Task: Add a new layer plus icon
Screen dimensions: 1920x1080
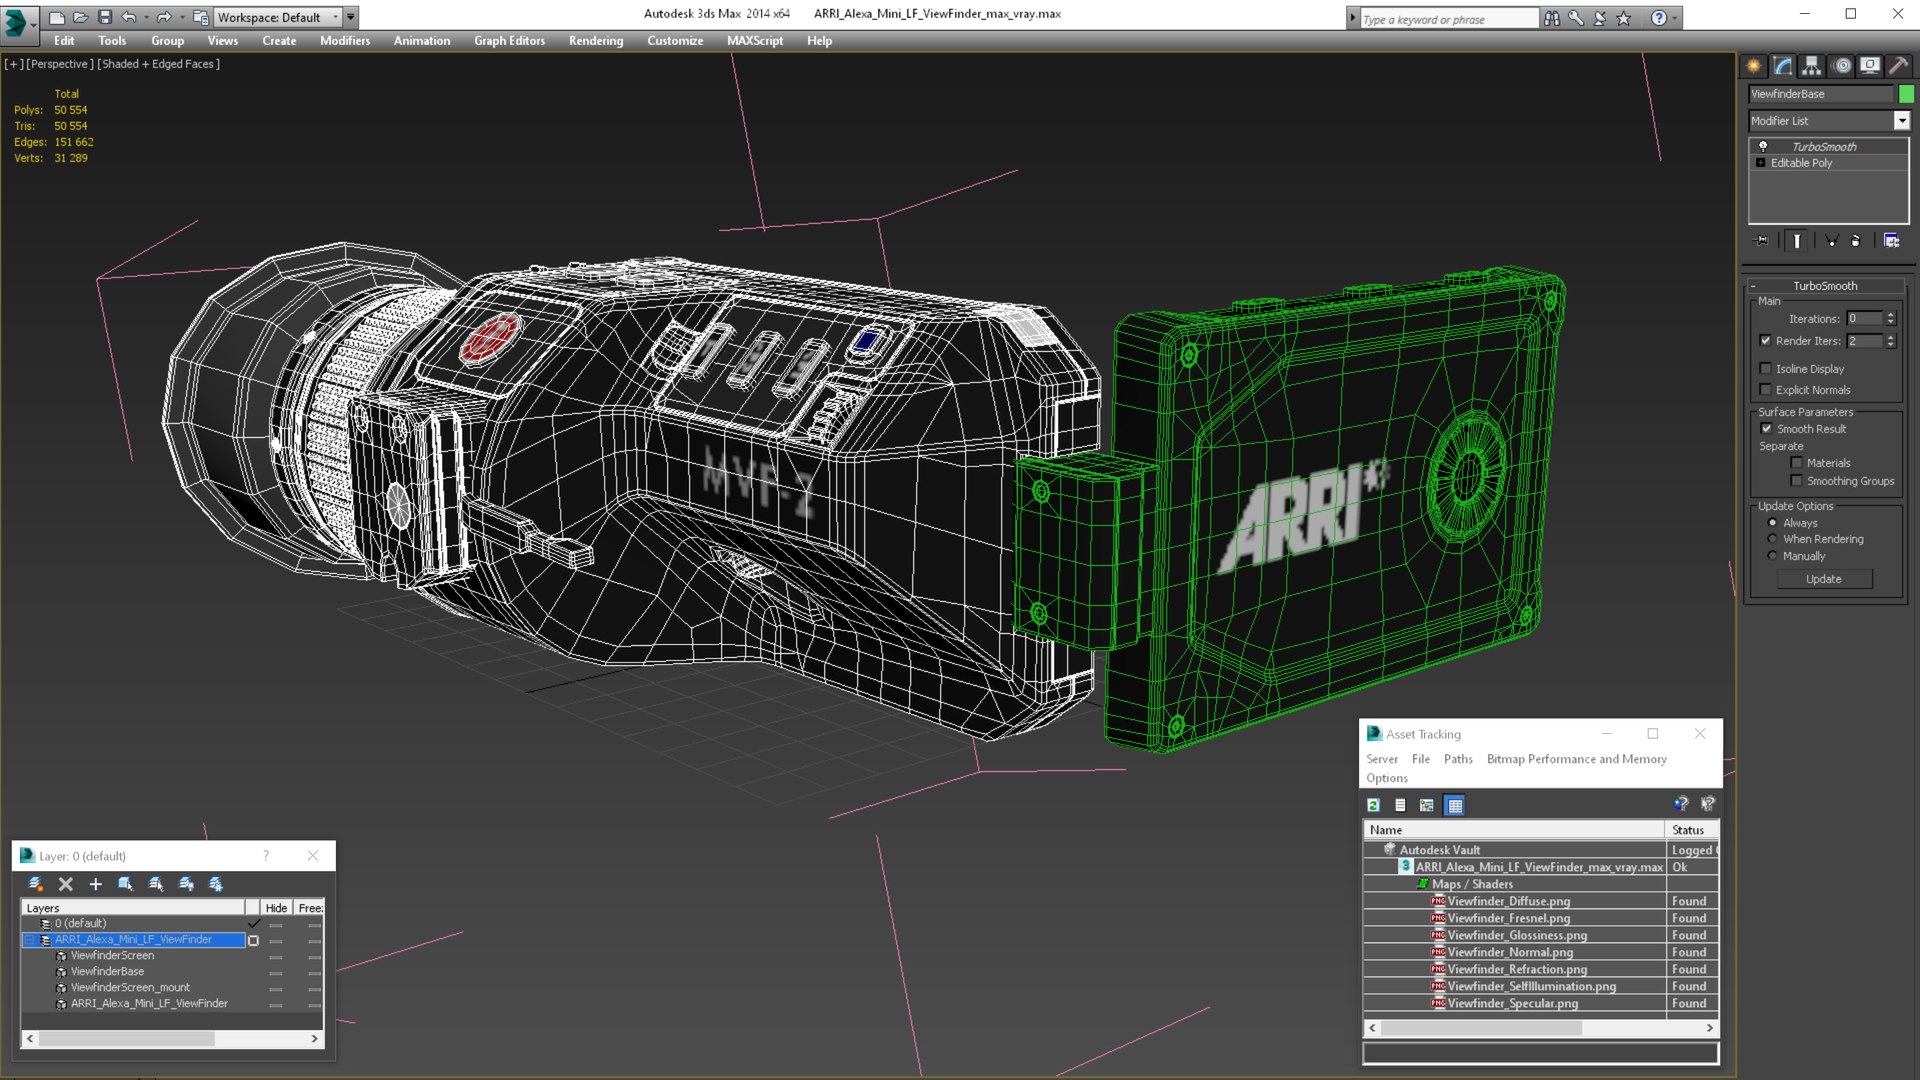Action: pyautogui.click(x=96, y=884)
